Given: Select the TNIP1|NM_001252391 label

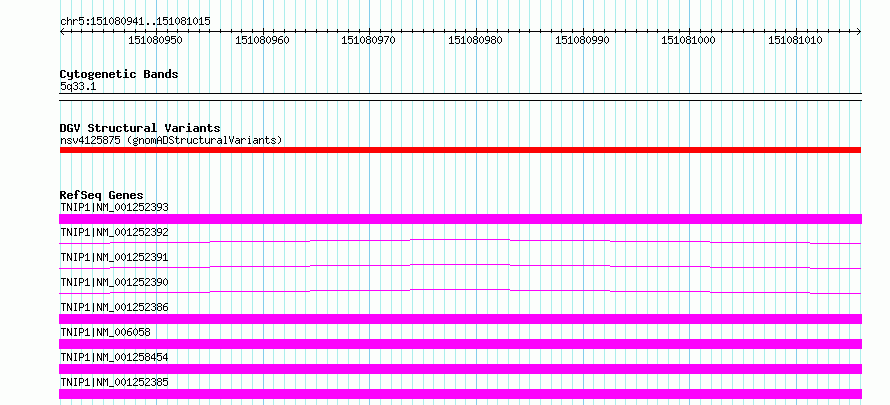Looking at the screenshot, I should coord(114,258).
